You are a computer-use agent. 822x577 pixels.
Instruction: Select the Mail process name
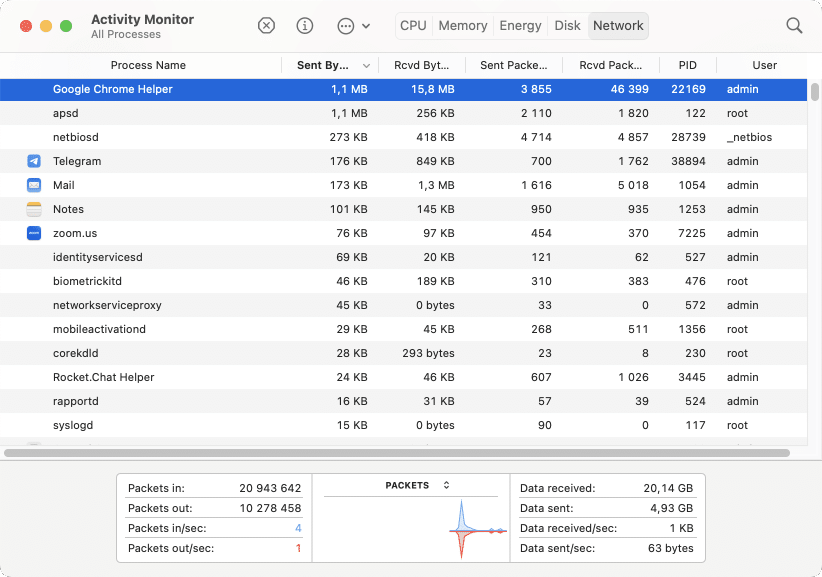click(x=63, y=186)
